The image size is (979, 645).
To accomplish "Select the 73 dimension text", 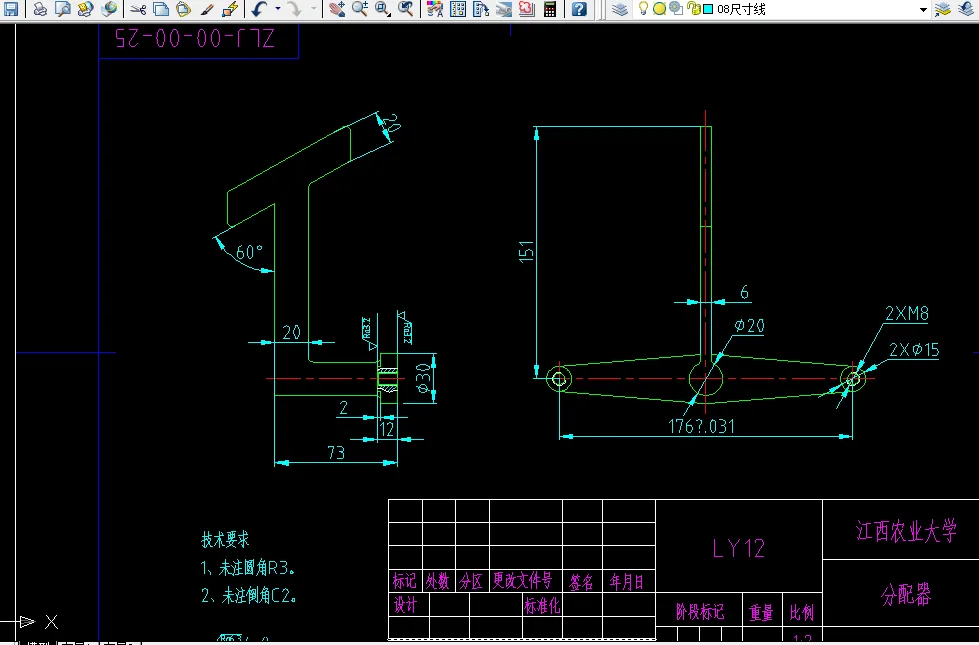I will tap(336, 452).
